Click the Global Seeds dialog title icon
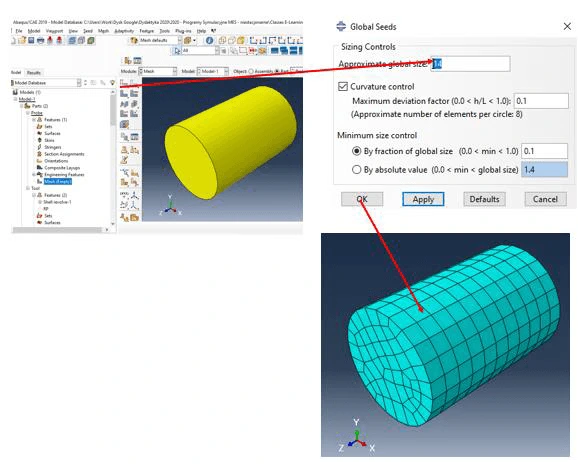Image resolution: width=578 pixels, height=470 pixels. (x=341, y=27)
